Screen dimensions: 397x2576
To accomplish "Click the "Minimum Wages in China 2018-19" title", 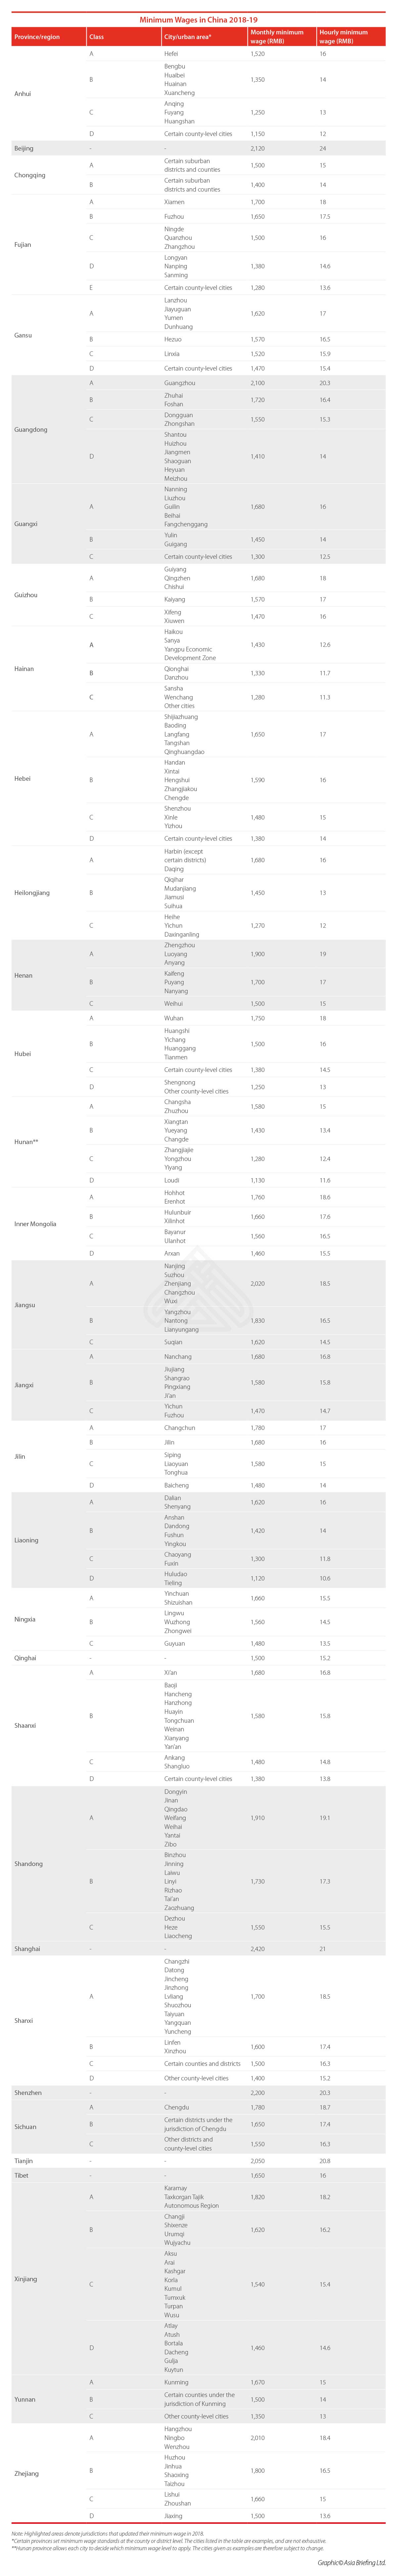I will coord(198,18).
